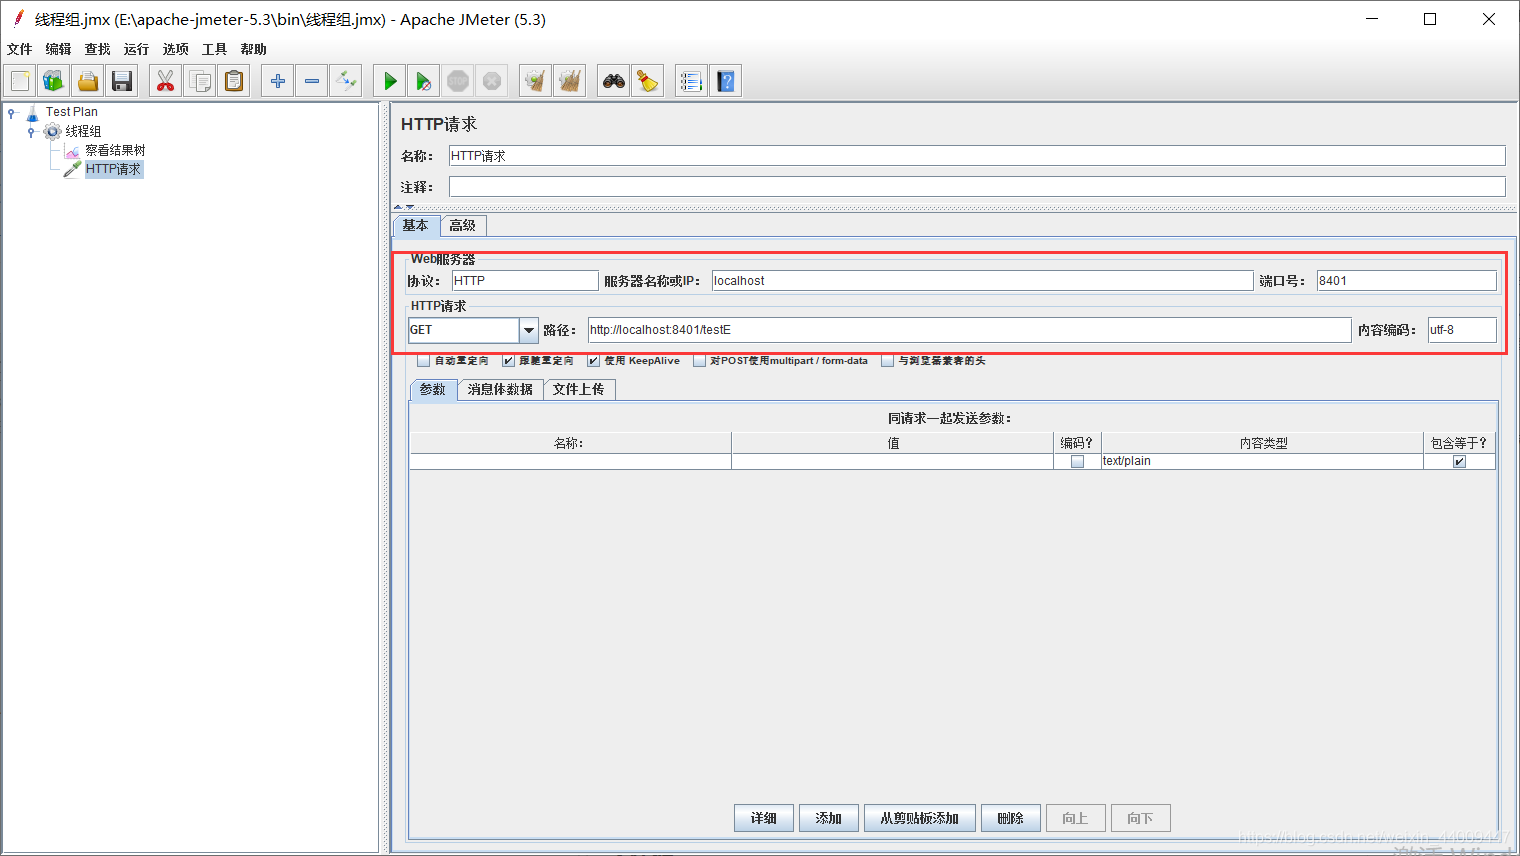Screen dimensions: 1520x856
Task: Open Search with binoculars icon
Action: pos(614,81)
